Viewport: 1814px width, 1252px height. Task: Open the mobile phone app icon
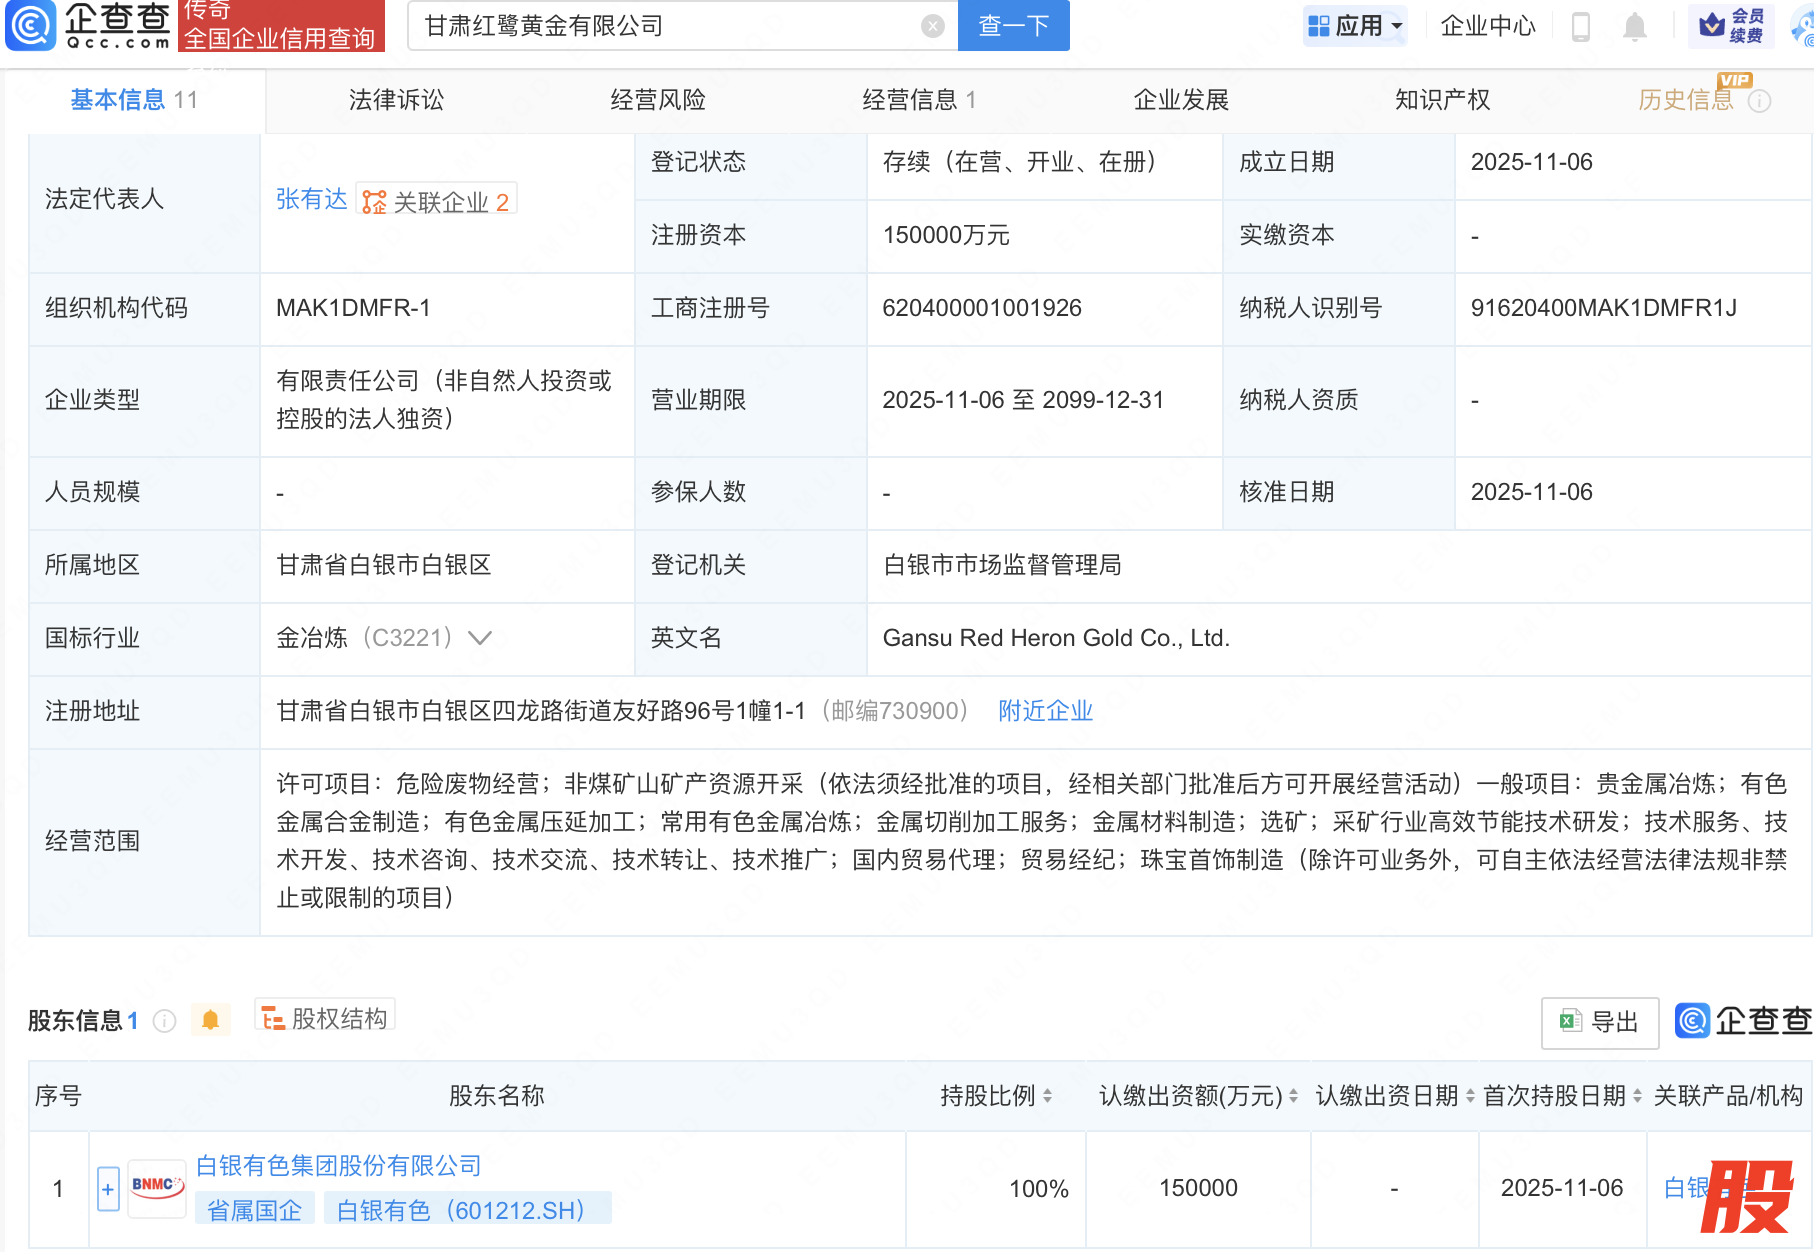click(1580, 26)
